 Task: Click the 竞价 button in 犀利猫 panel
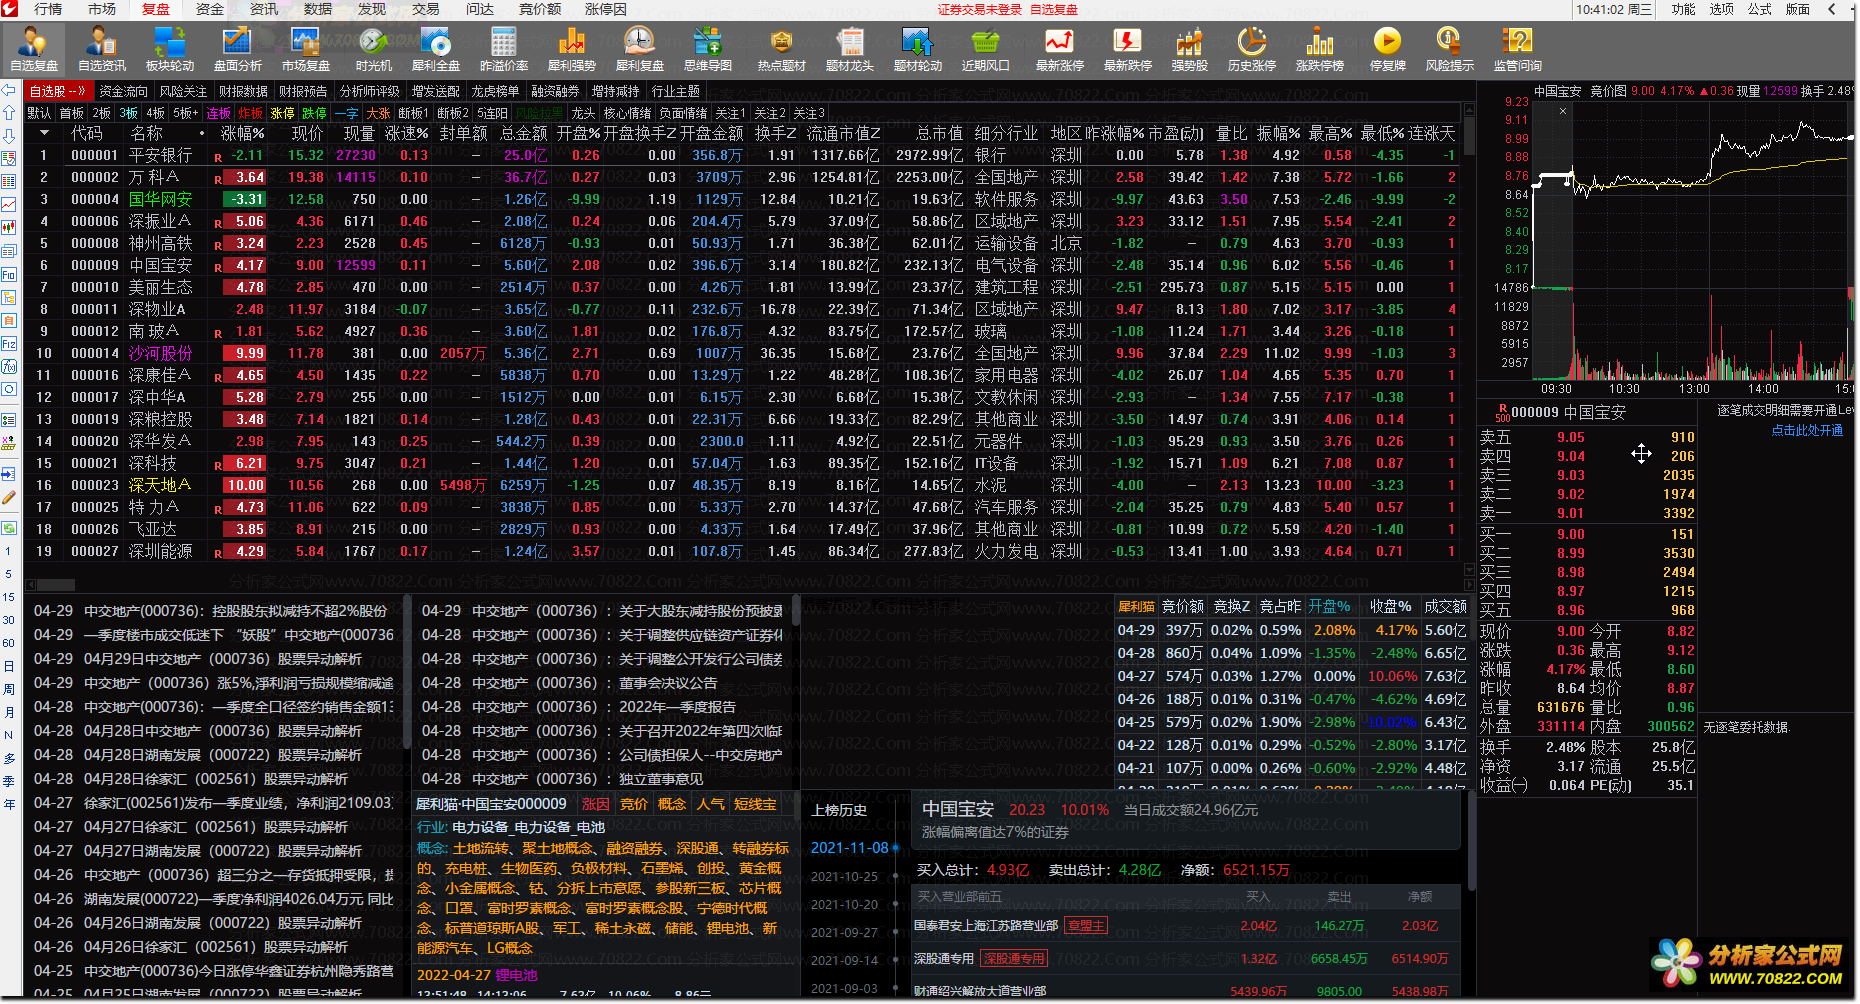click(634, 804)
